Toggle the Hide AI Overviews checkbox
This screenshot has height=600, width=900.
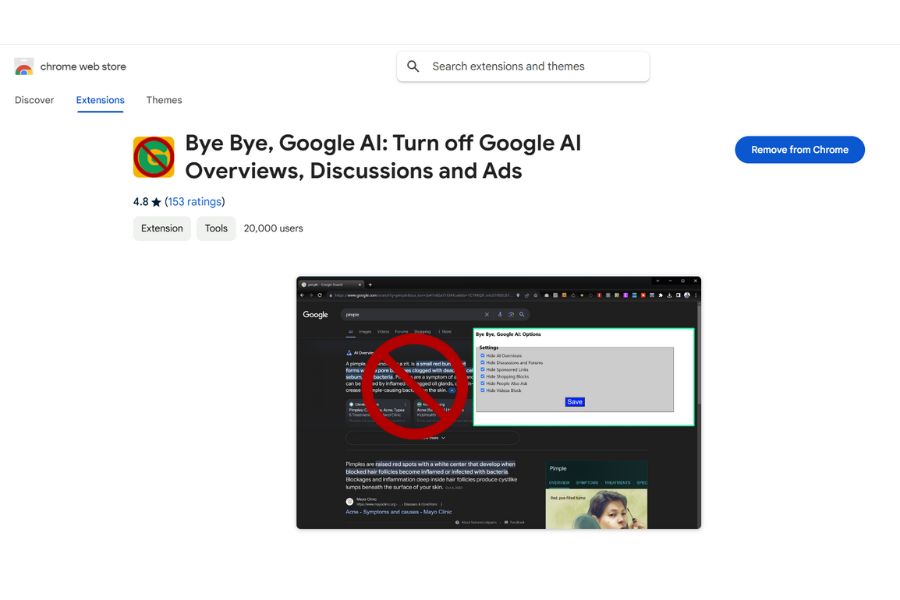(483, 355)
